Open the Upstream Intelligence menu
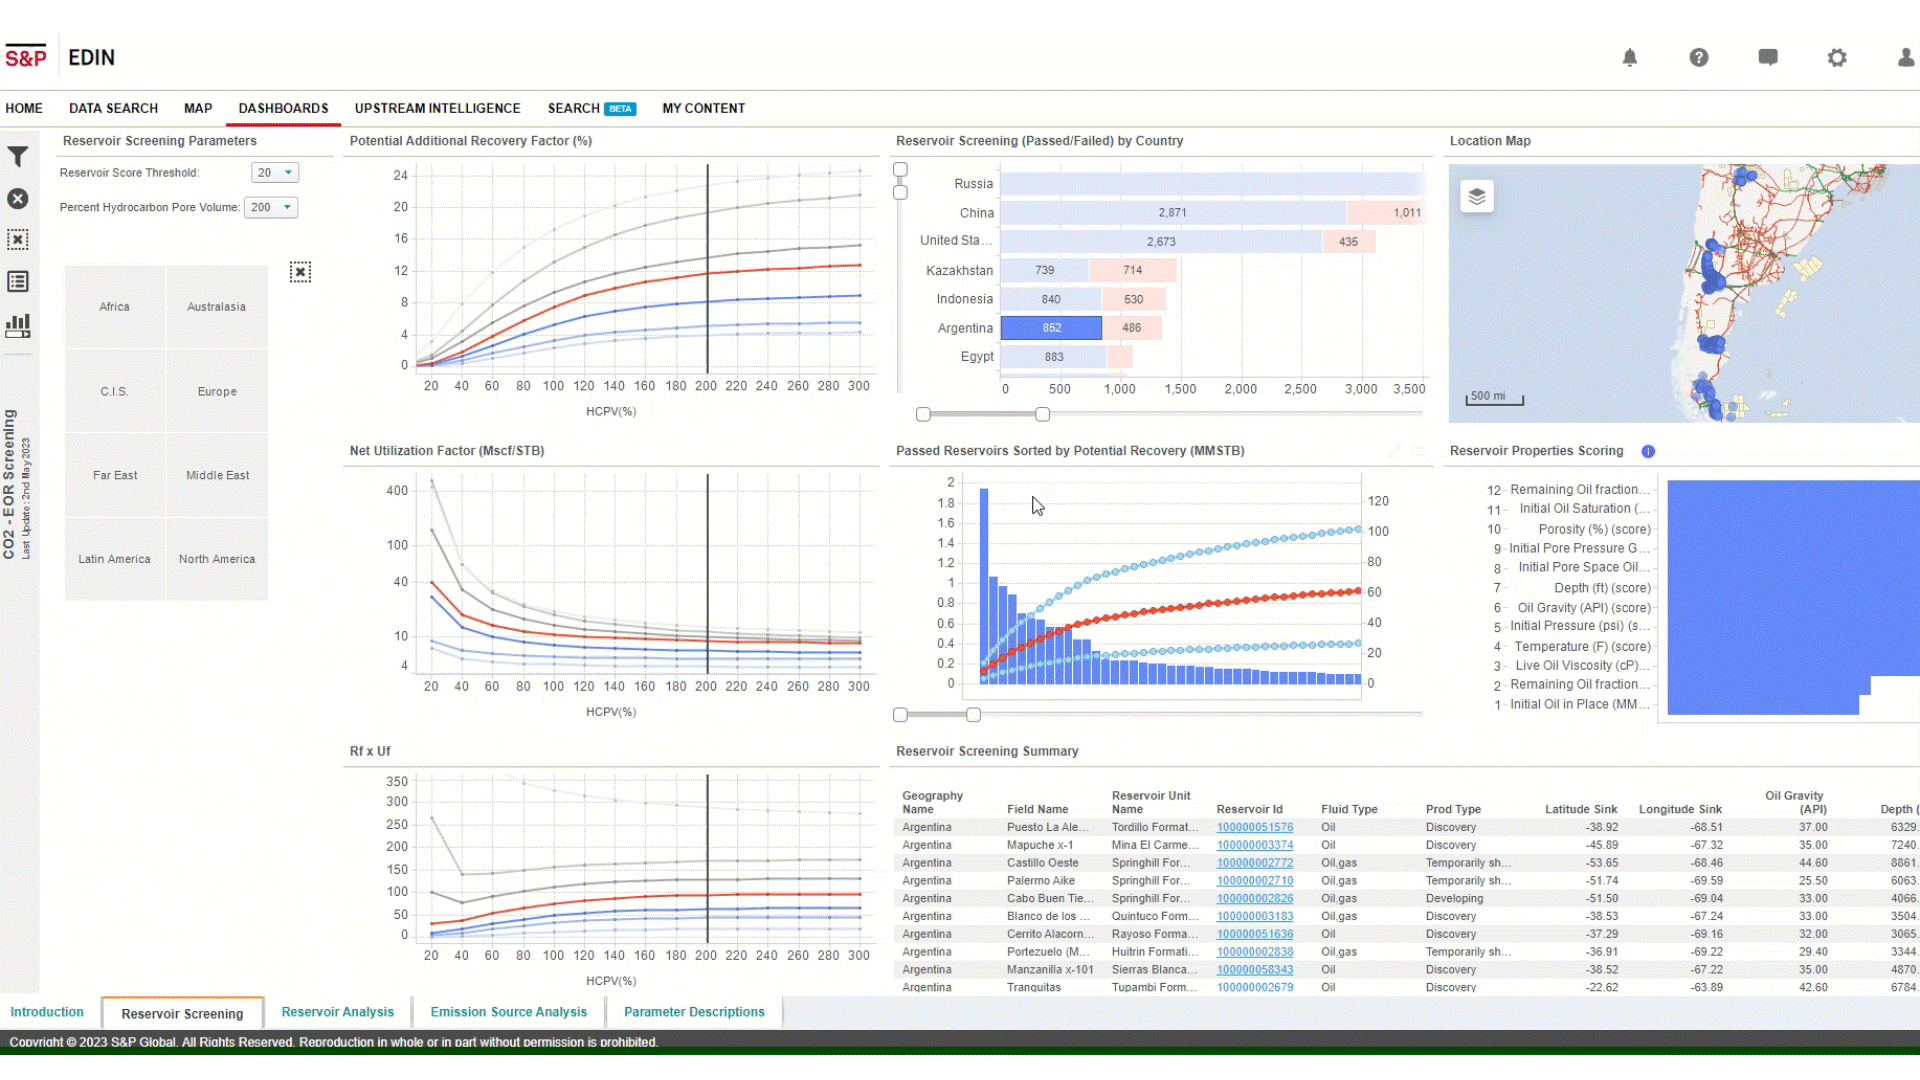This screenshot has width=1920, height=1080. point(437,108)
